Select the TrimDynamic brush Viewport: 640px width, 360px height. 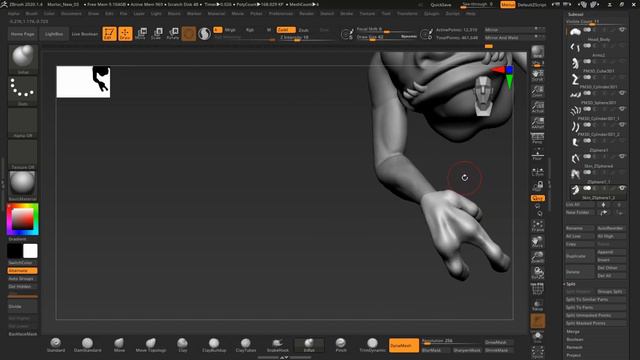pos(372,344)
